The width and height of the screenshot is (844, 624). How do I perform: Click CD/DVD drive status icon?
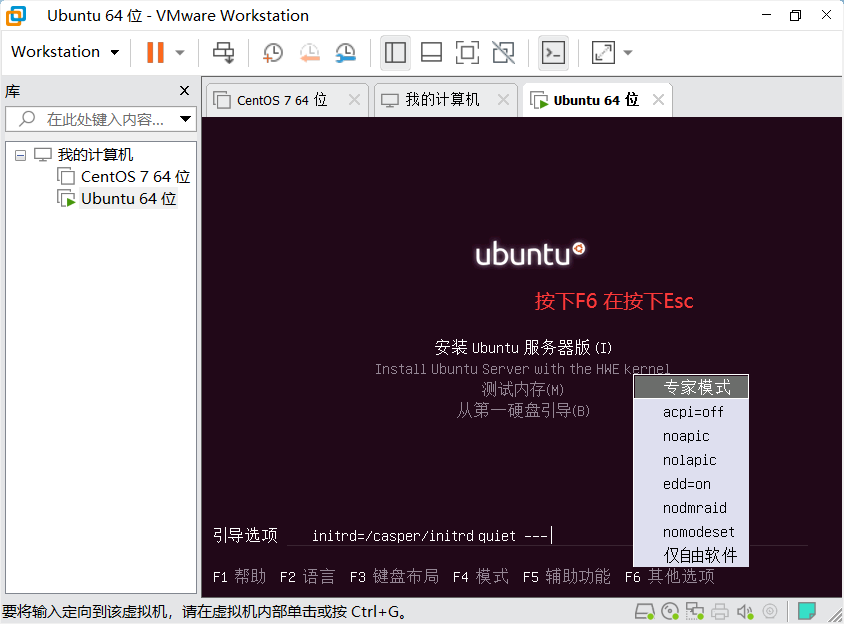[x=670, y=612]
